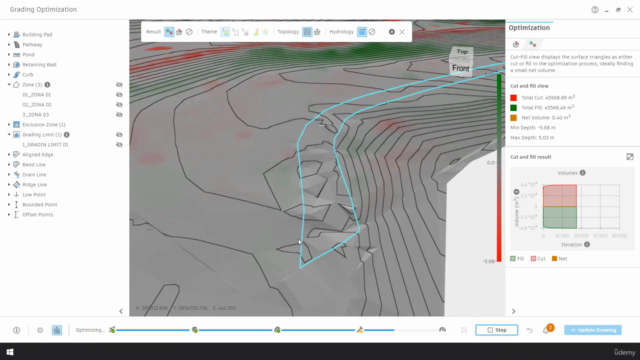Toggle the Hydrology display icon
640x360 pixels.
tap(362, 32)
